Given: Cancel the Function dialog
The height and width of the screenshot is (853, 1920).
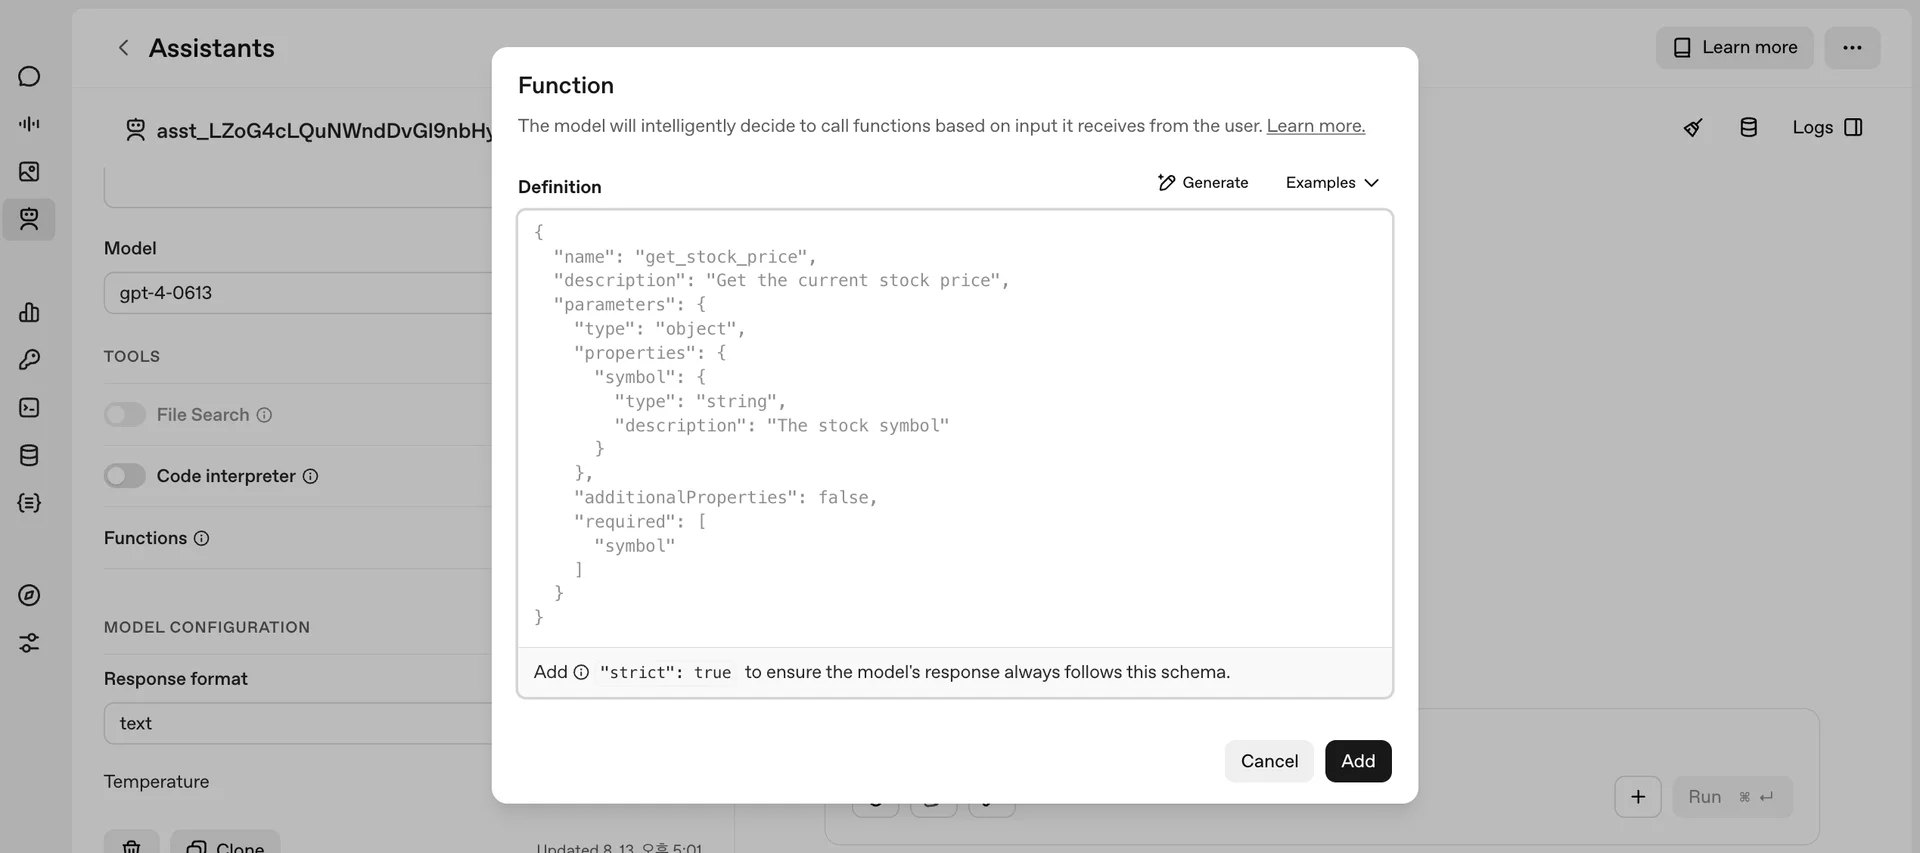Looking at the screenshot, I should click(x=1269, y=761).
